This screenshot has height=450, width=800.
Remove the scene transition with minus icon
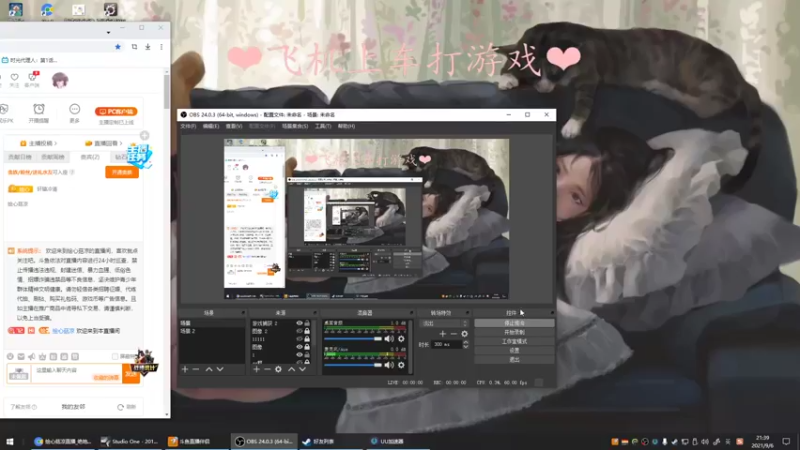[454, 334]
